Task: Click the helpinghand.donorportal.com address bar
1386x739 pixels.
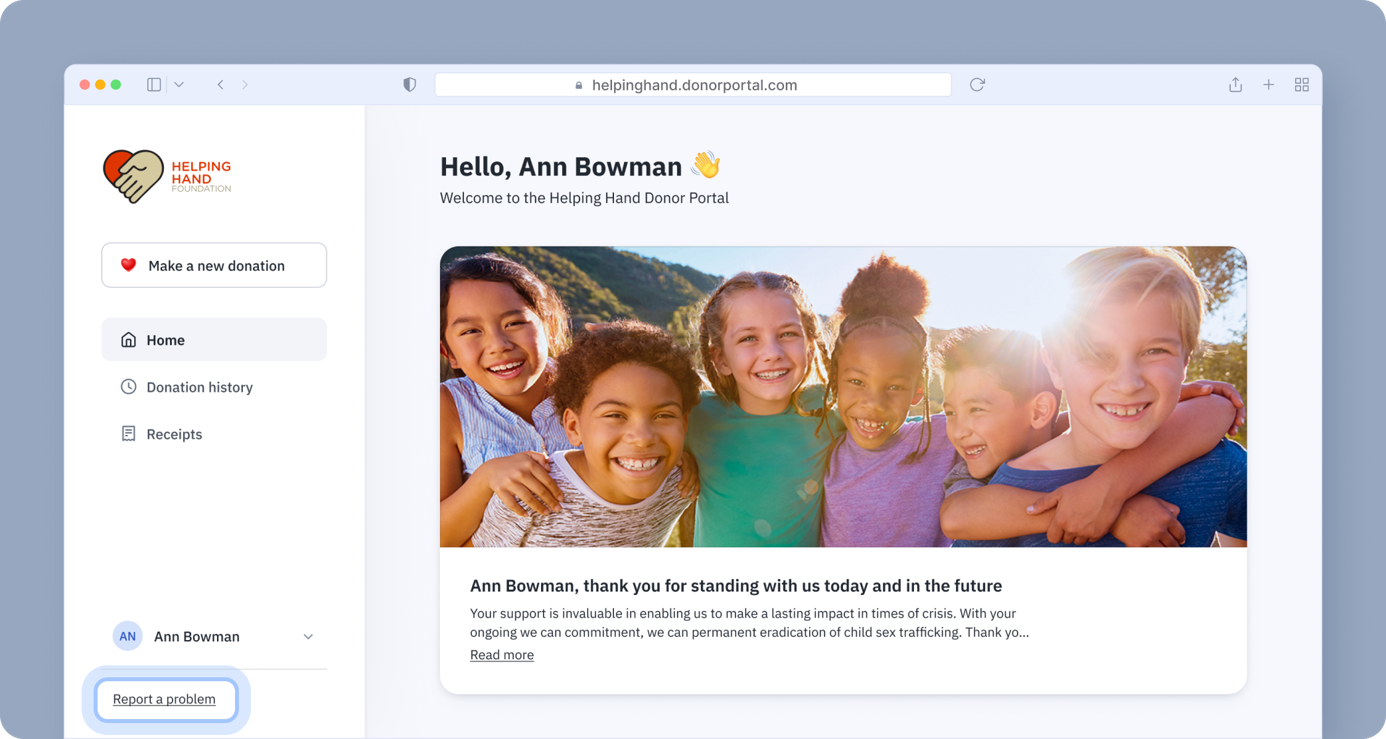Action: [x=693, y=85]
